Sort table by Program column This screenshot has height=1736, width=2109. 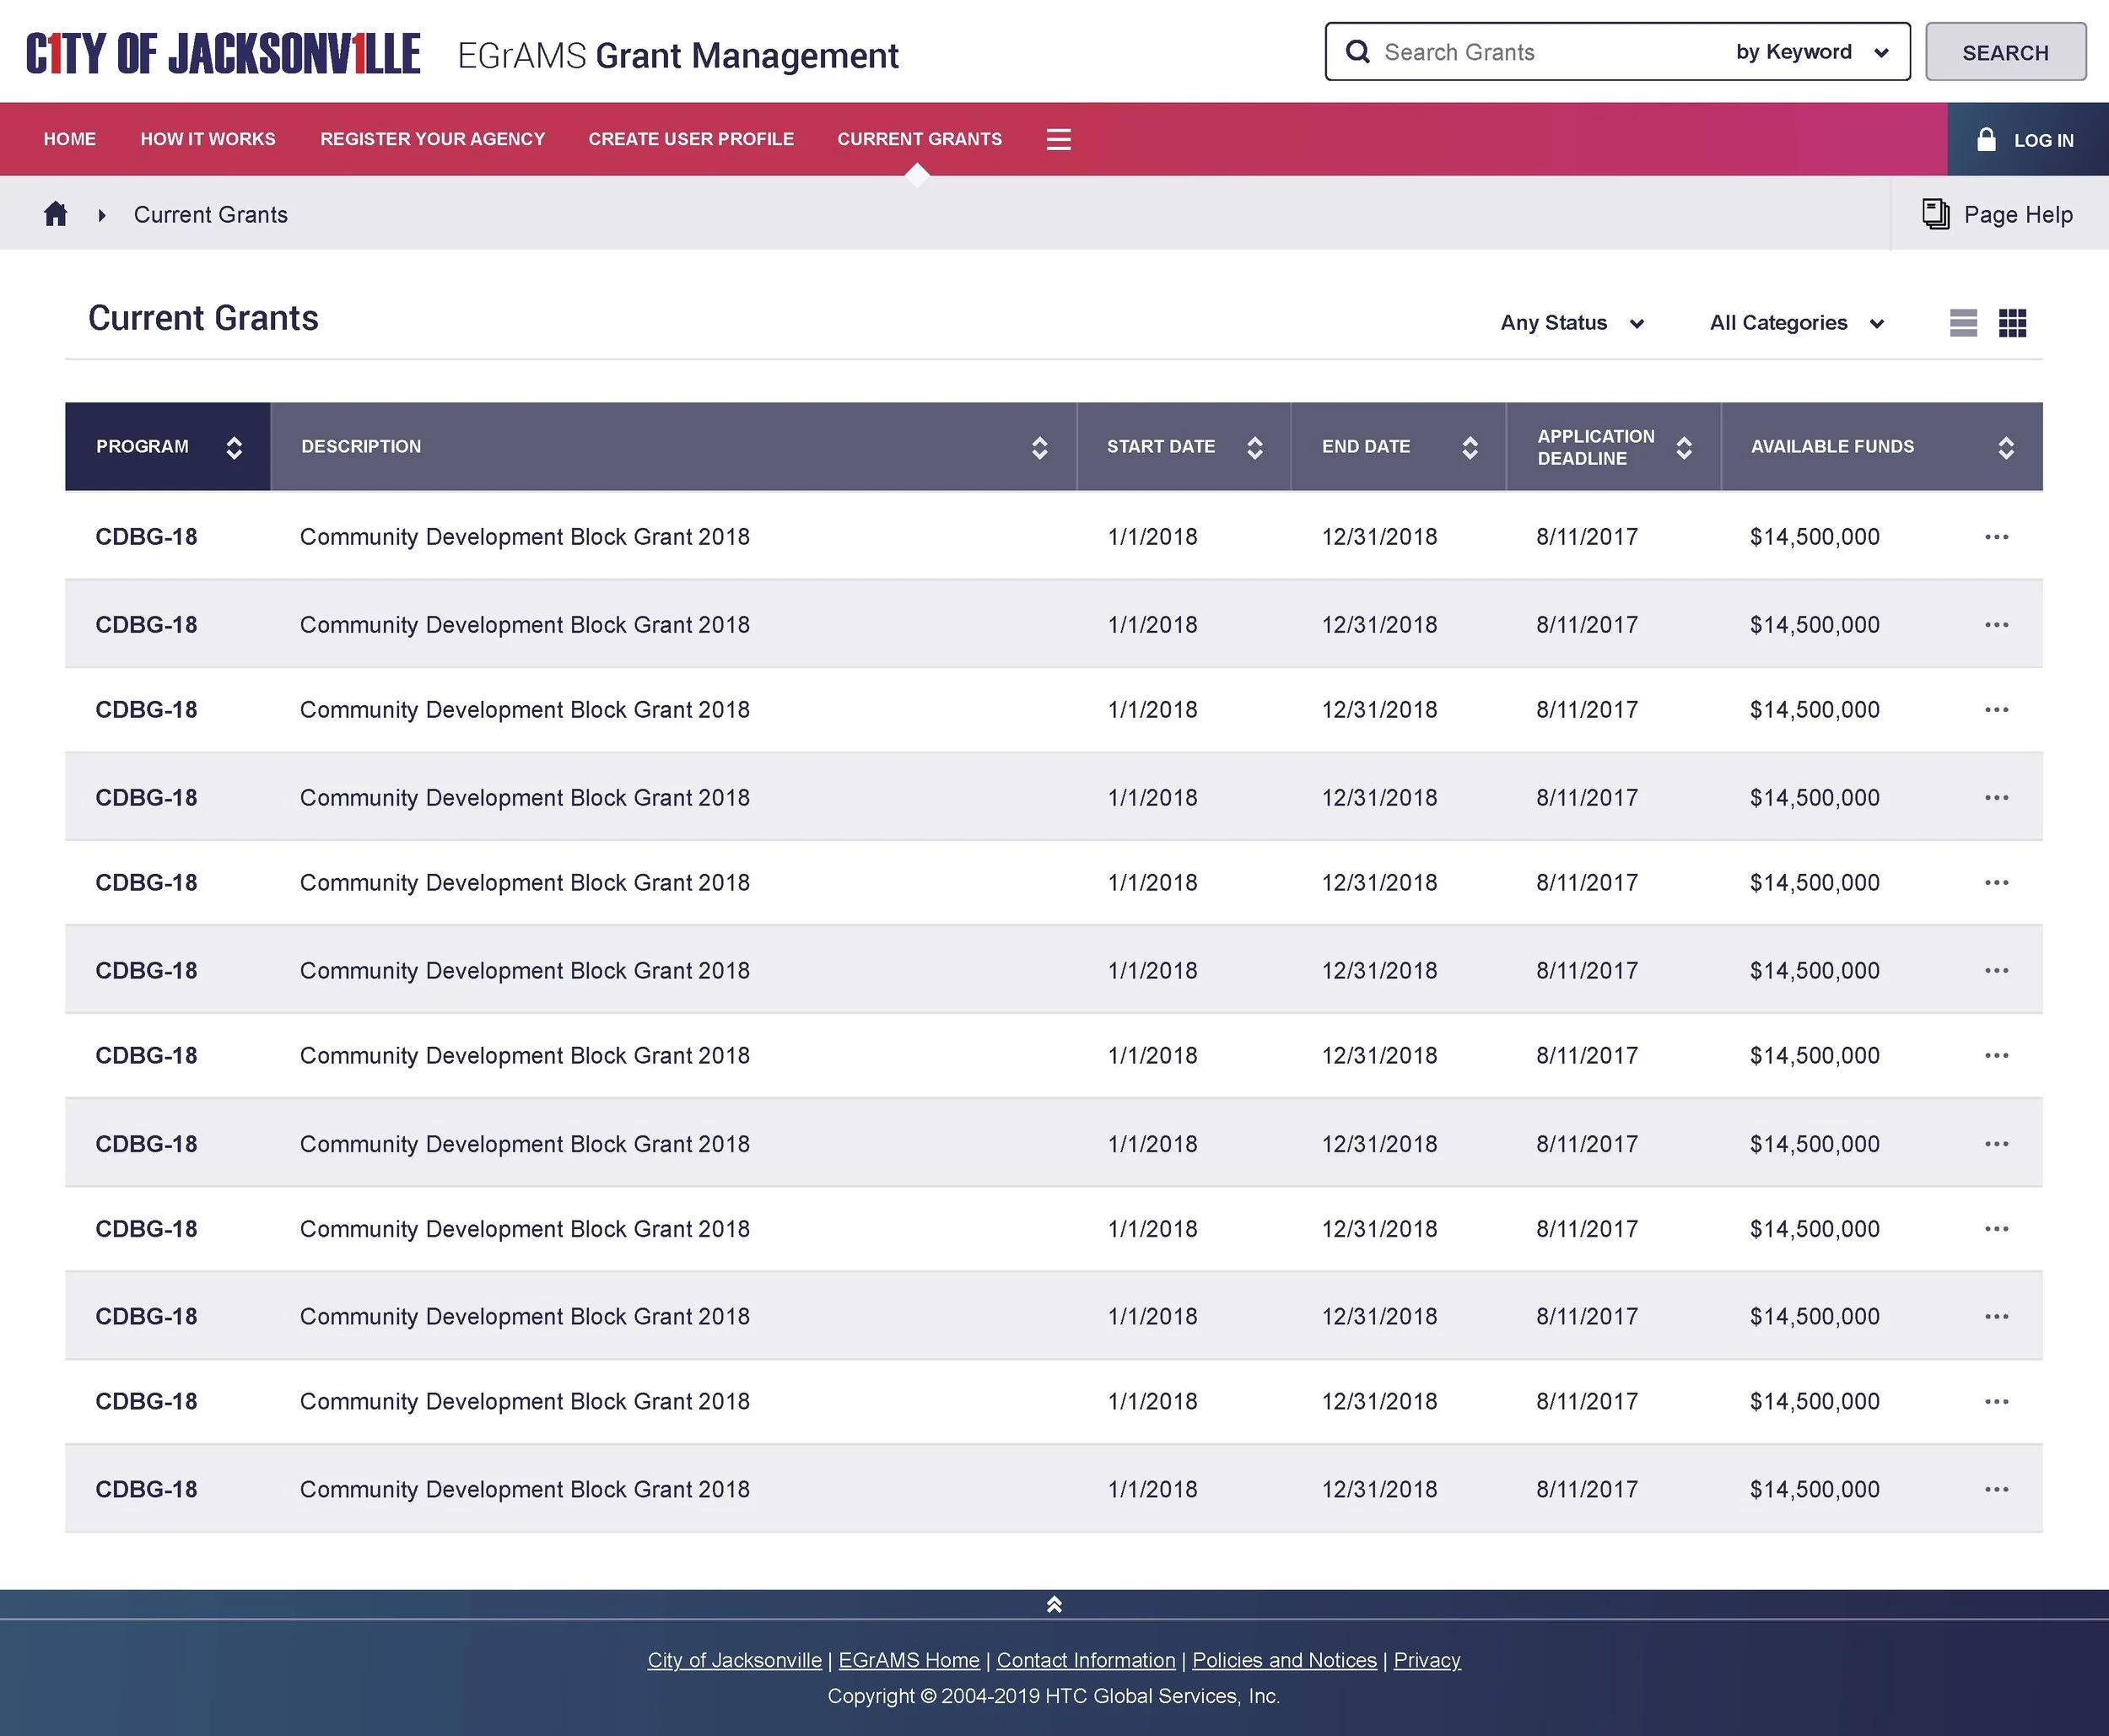pos(234,447)
